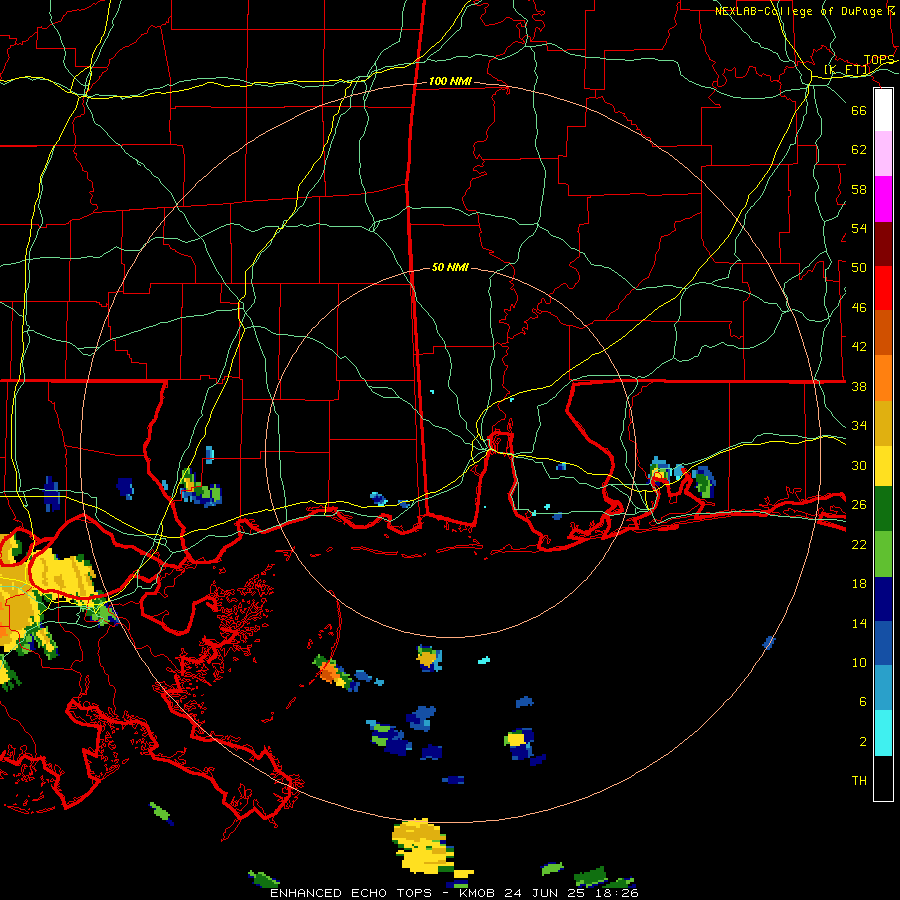
Task: Click the 38 legend value
Action: click(x=859, y=386)
